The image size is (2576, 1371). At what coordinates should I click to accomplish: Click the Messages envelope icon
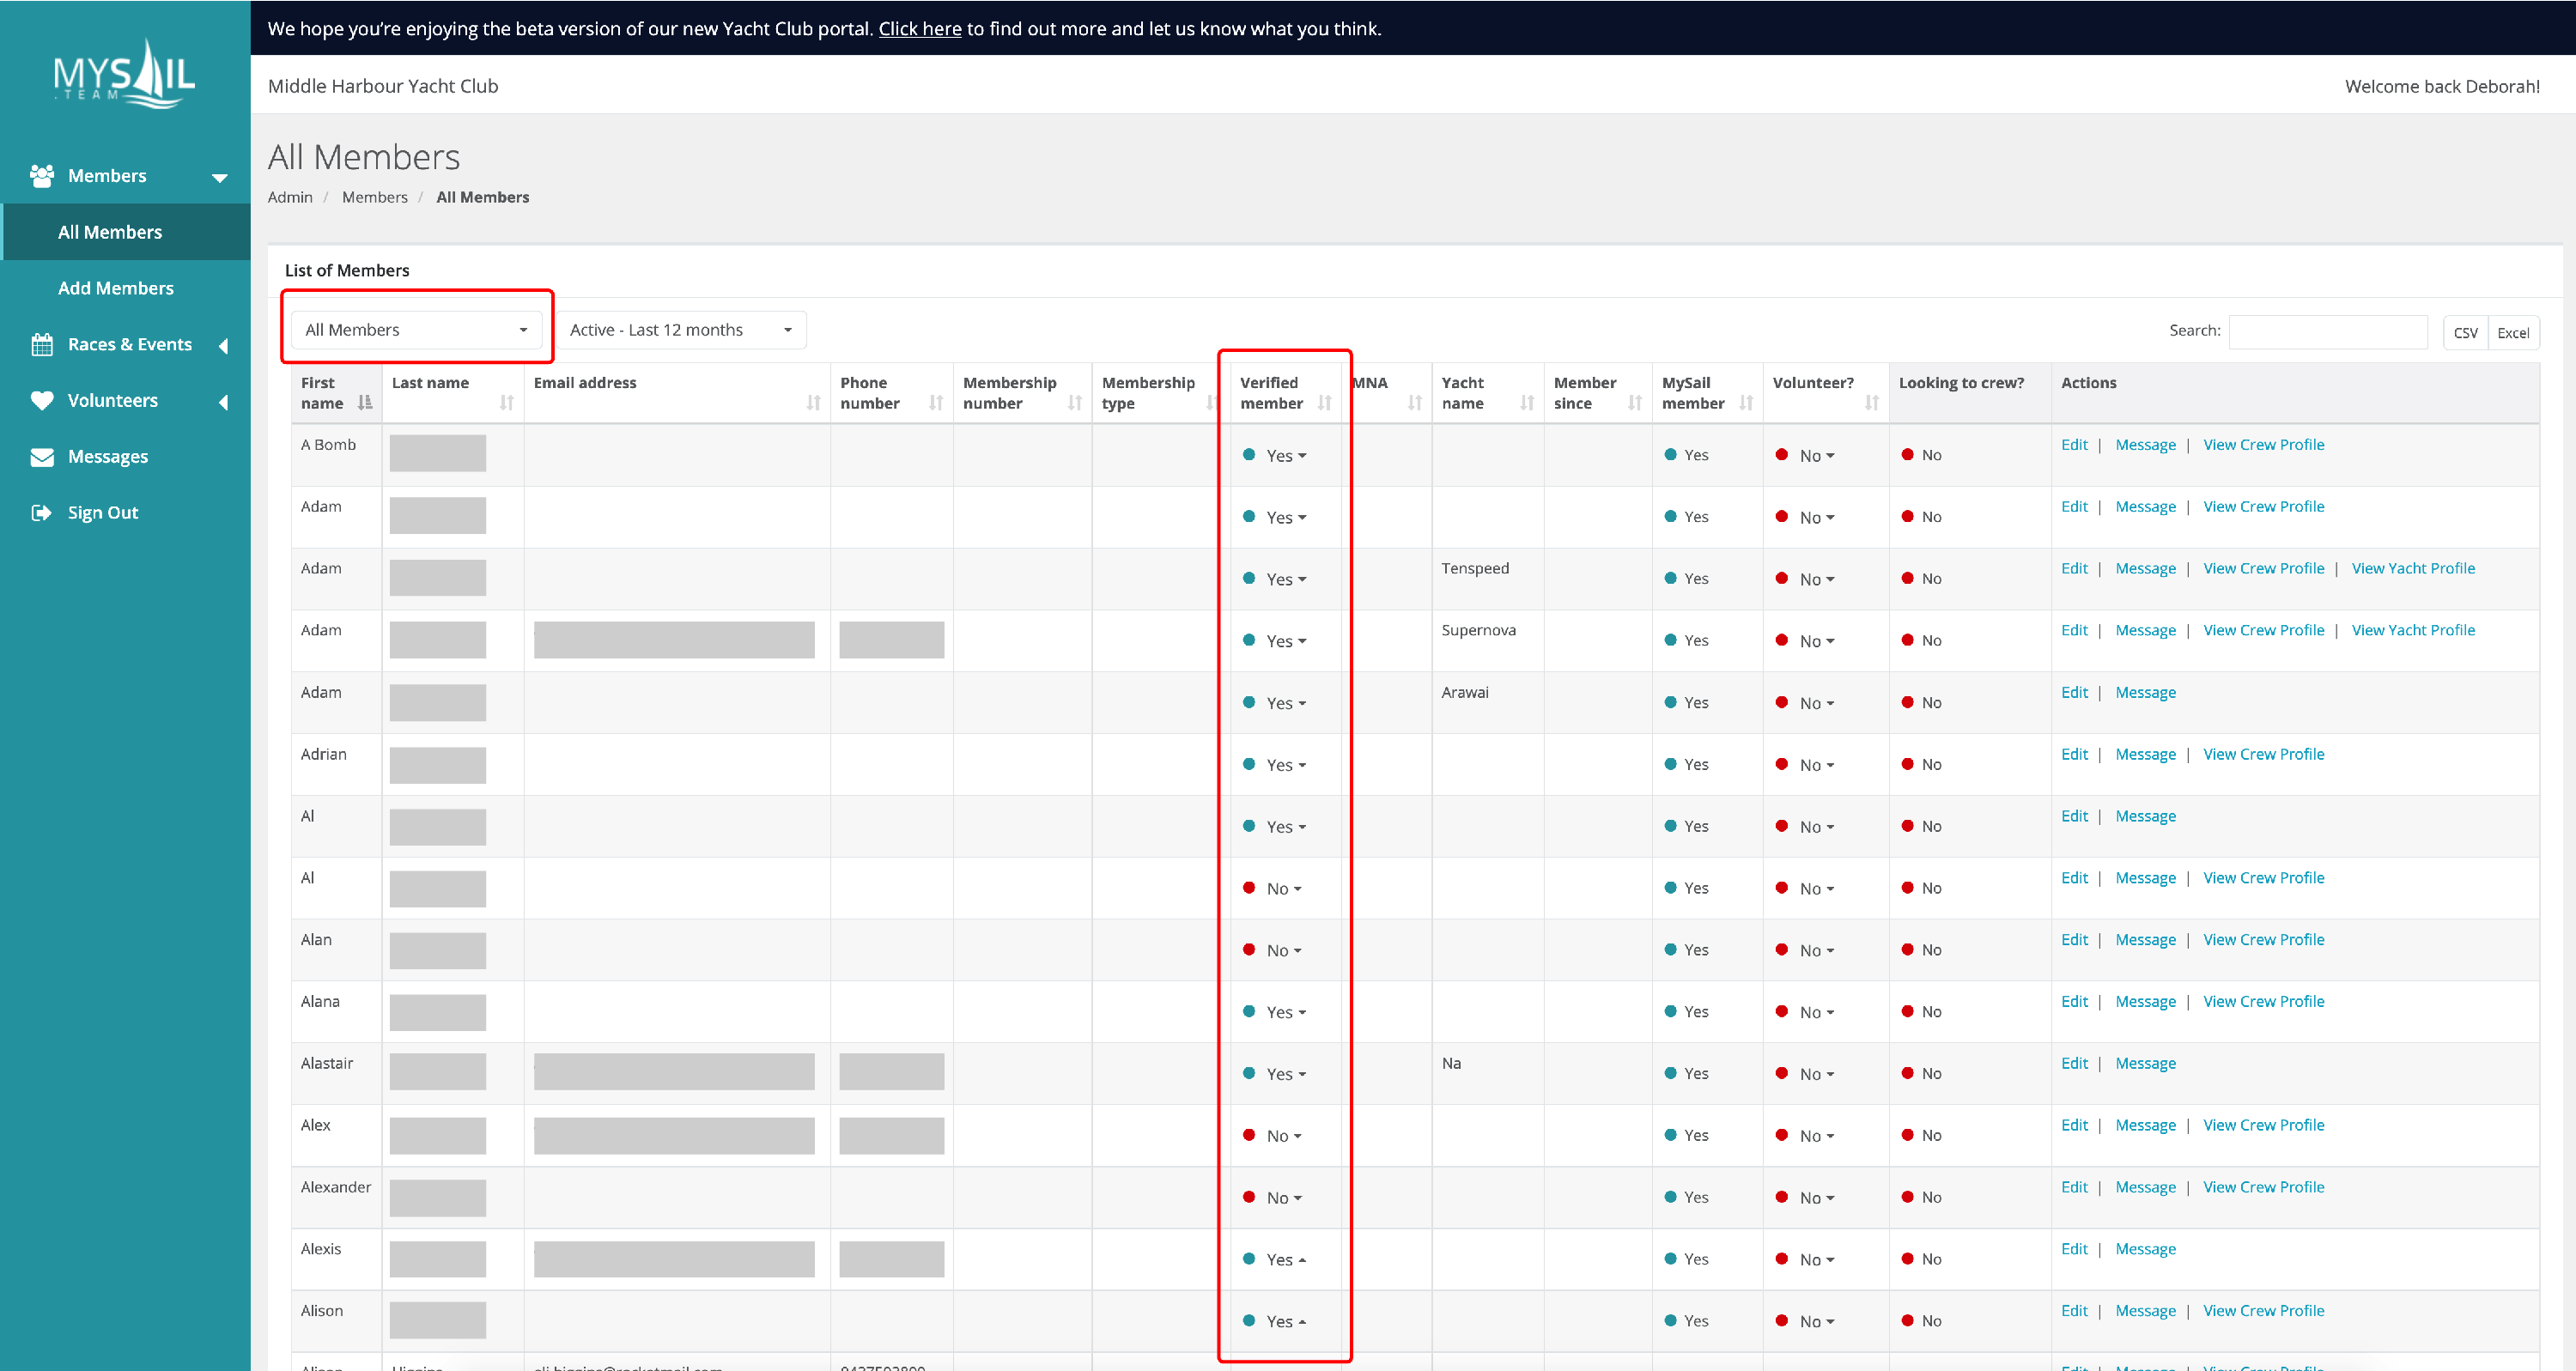tap(41, 457)
